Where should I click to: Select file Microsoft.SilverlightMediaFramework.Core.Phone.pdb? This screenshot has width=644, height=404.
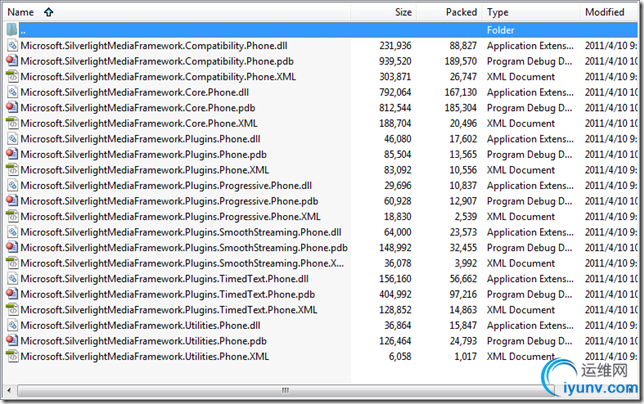point(138,108)
